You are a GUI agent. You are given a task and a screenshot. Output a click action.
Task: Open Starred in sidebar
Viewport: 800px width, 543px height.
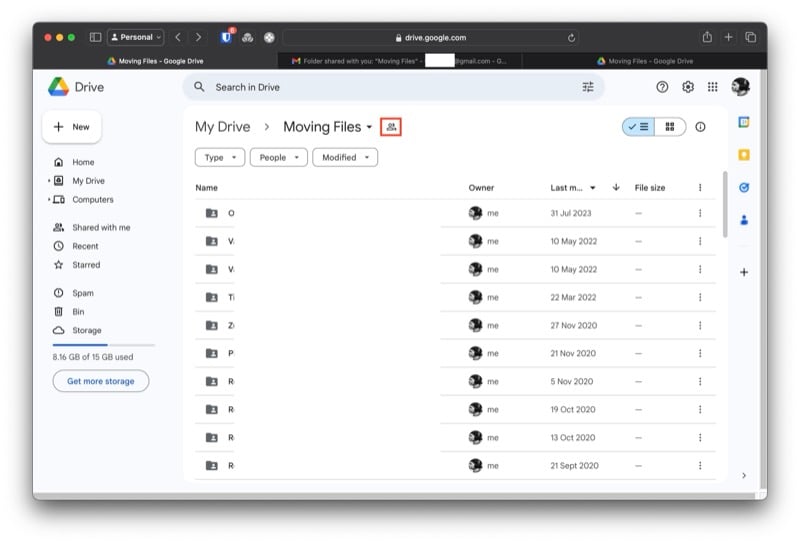86,265
